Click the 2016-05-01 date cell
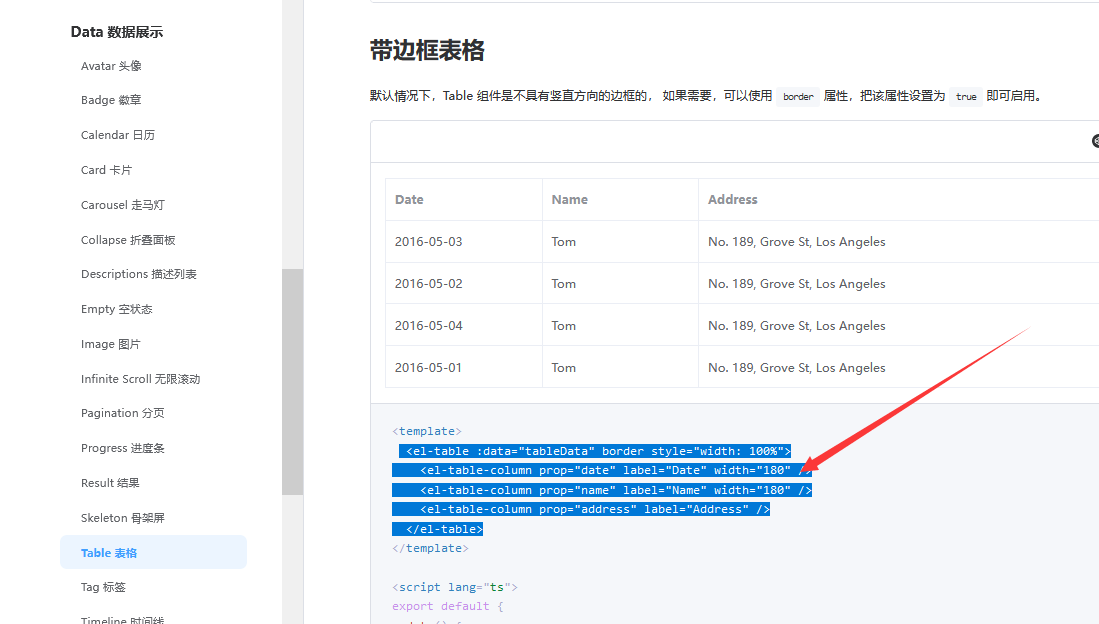This screenshot has height=624, width=1099. [463, 368]
